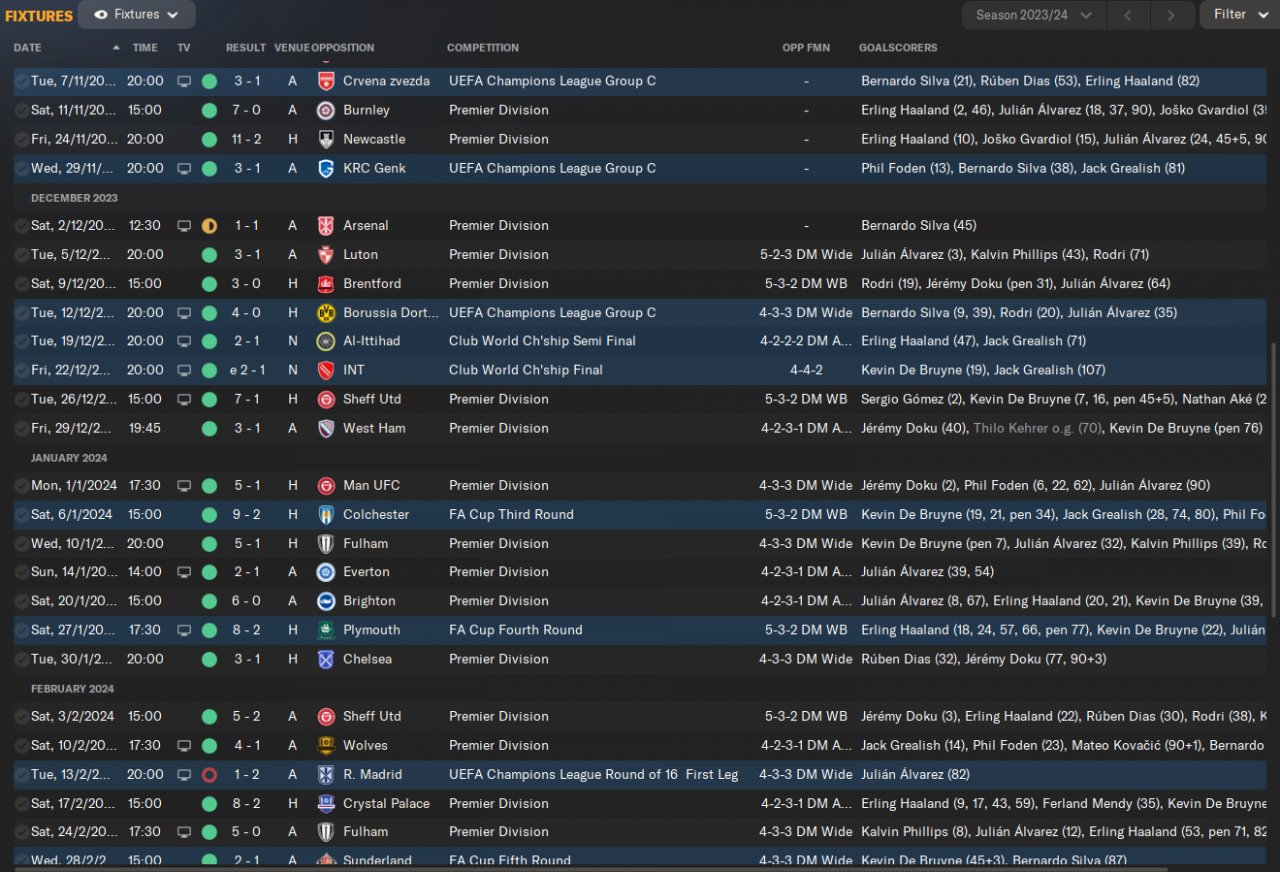Click the TV icon on the Arsenal row
The image size is (1280, 872).
(x=184, y=226)
